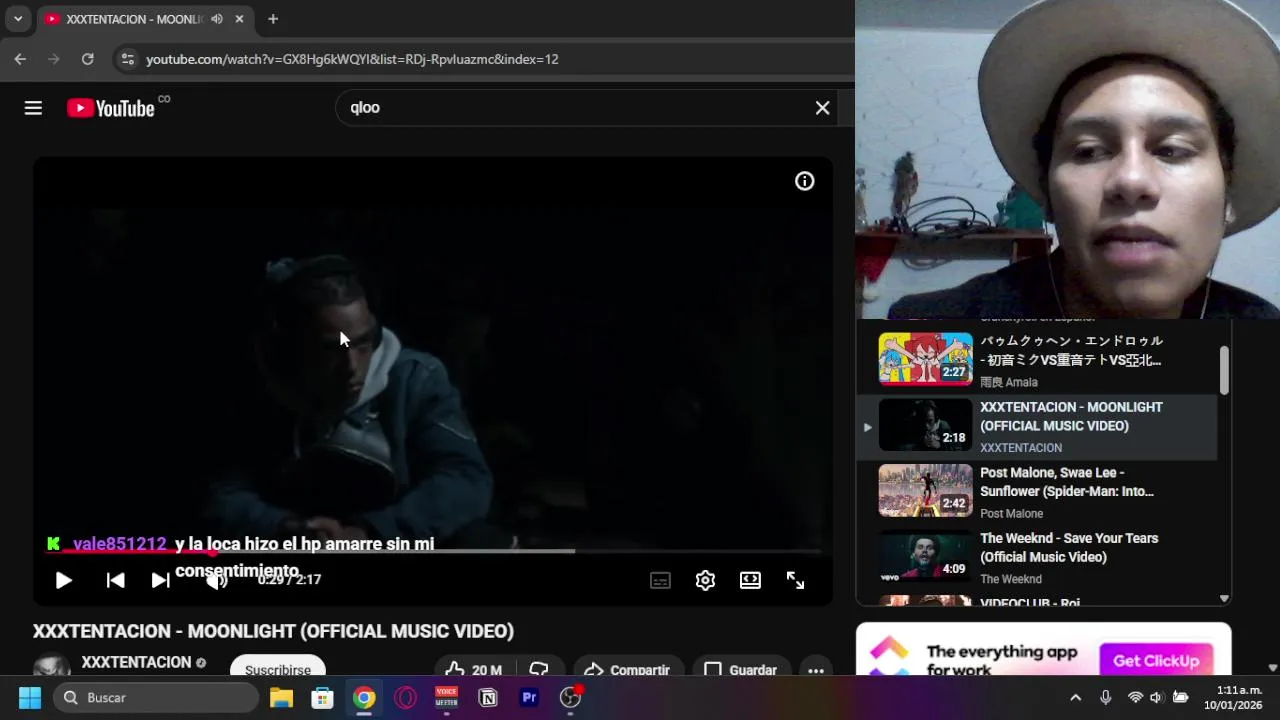Click the Buscar taskbar search box
The image size is (1280, 720).
point(157,698)
